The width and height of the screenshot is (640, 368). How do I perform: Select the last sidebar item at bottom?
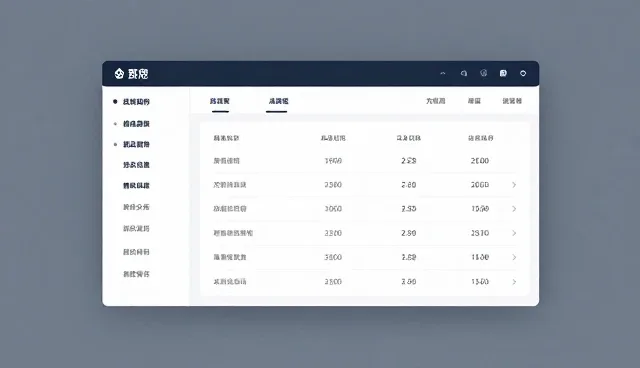coord(136,274)
